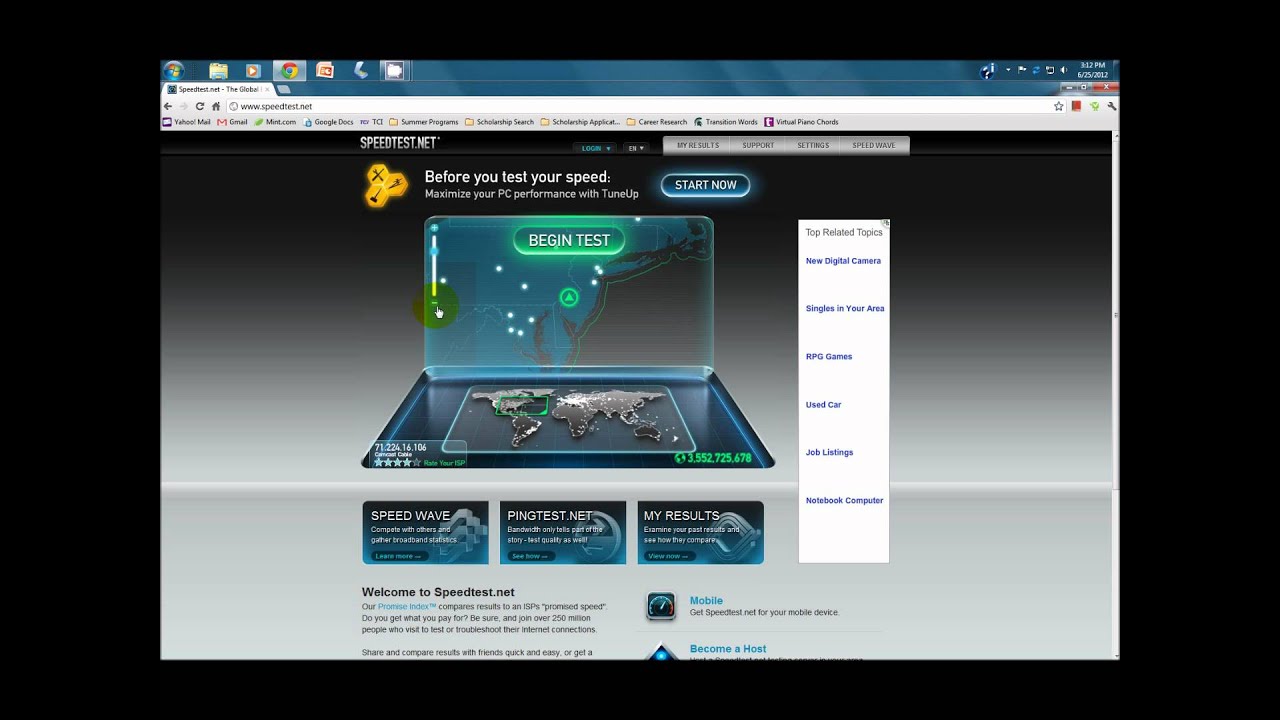Screen dimensions: 1280x720
Task: Open the Chrome wrench settings menu
Action: point(1111,106)
